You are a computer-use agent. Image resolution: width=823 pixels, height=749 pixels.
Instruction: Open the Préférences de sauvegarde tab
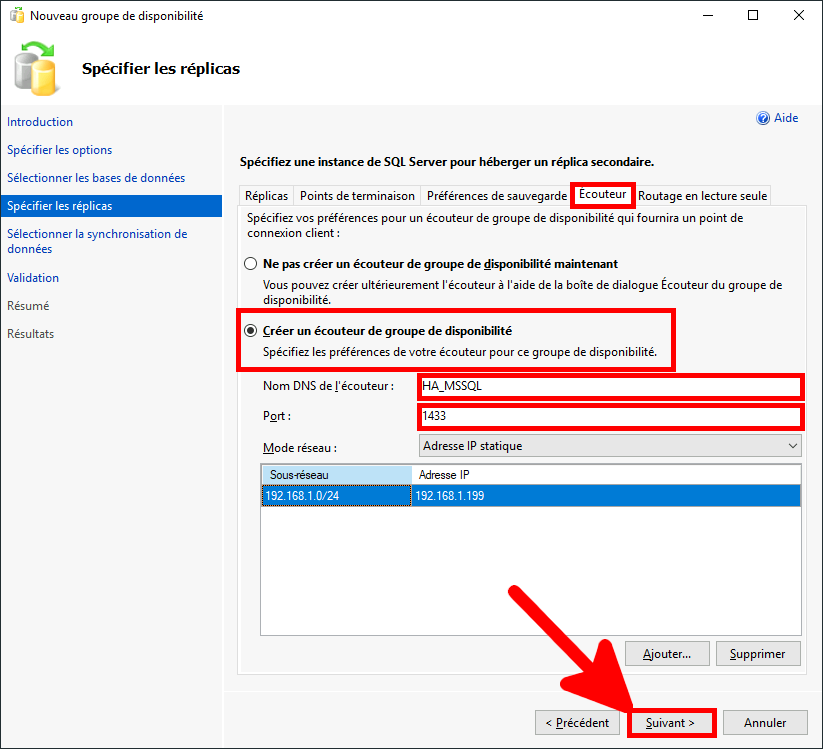point(496,196)
